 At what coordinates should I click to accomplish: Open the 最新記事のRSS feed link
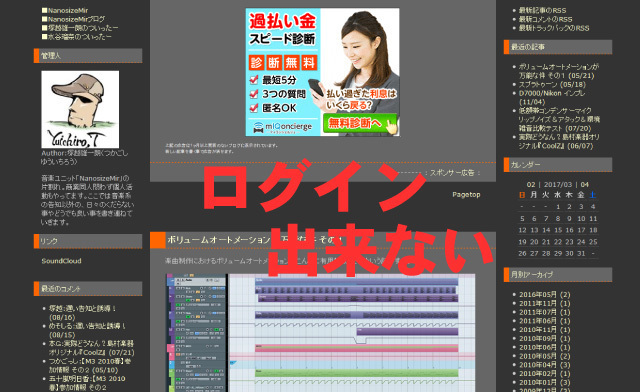click(542, 10)
